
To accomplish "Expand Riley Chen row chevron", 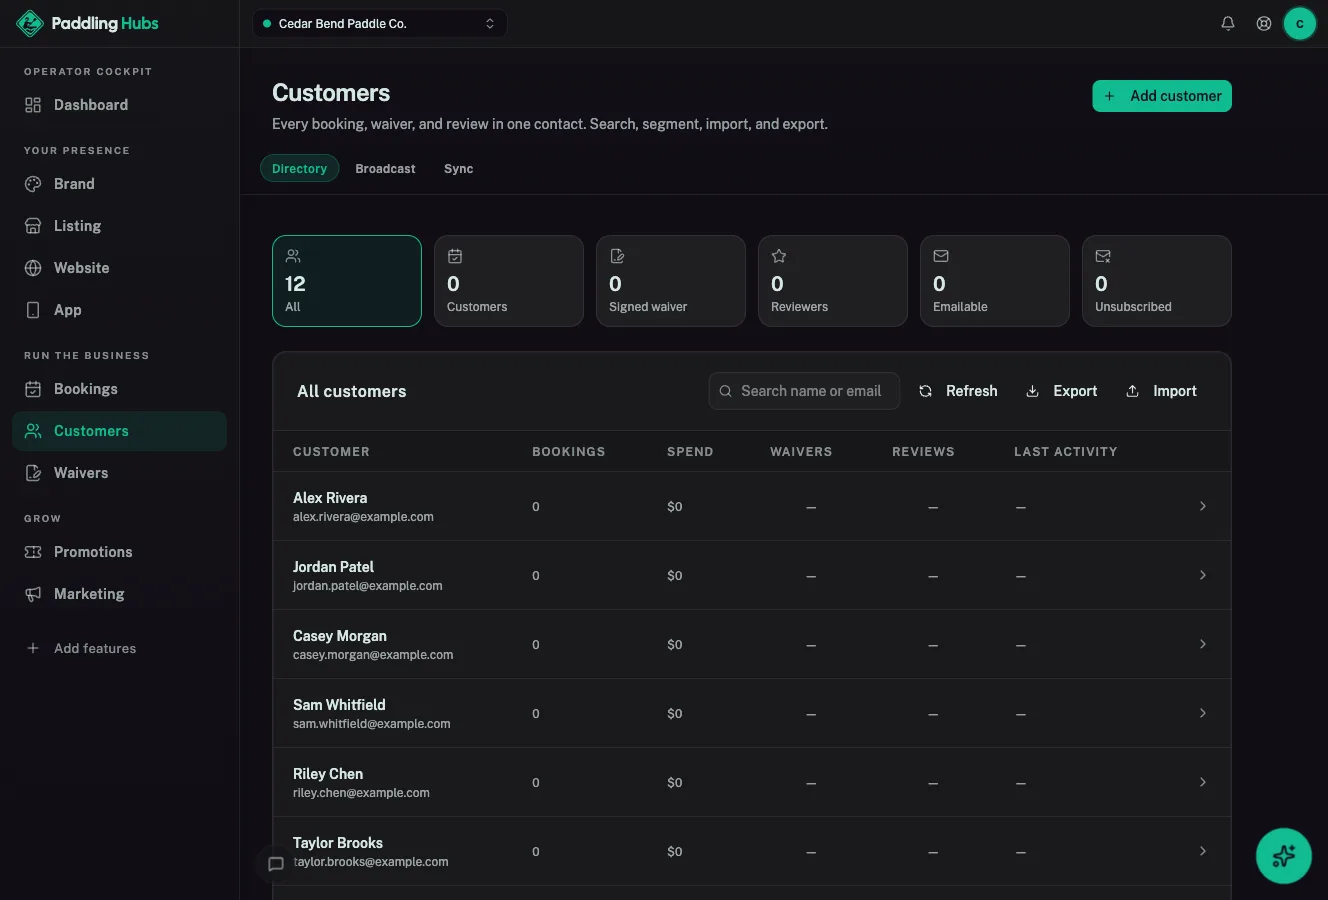I will click(x=1202, y=782).
